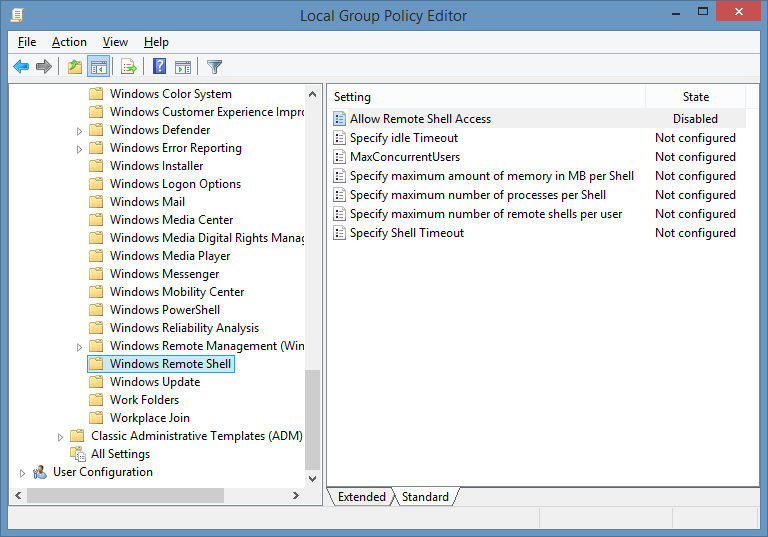Click folder icon of Windows Installer
Viewport: 768px width, 537px height.
point(96,165)
